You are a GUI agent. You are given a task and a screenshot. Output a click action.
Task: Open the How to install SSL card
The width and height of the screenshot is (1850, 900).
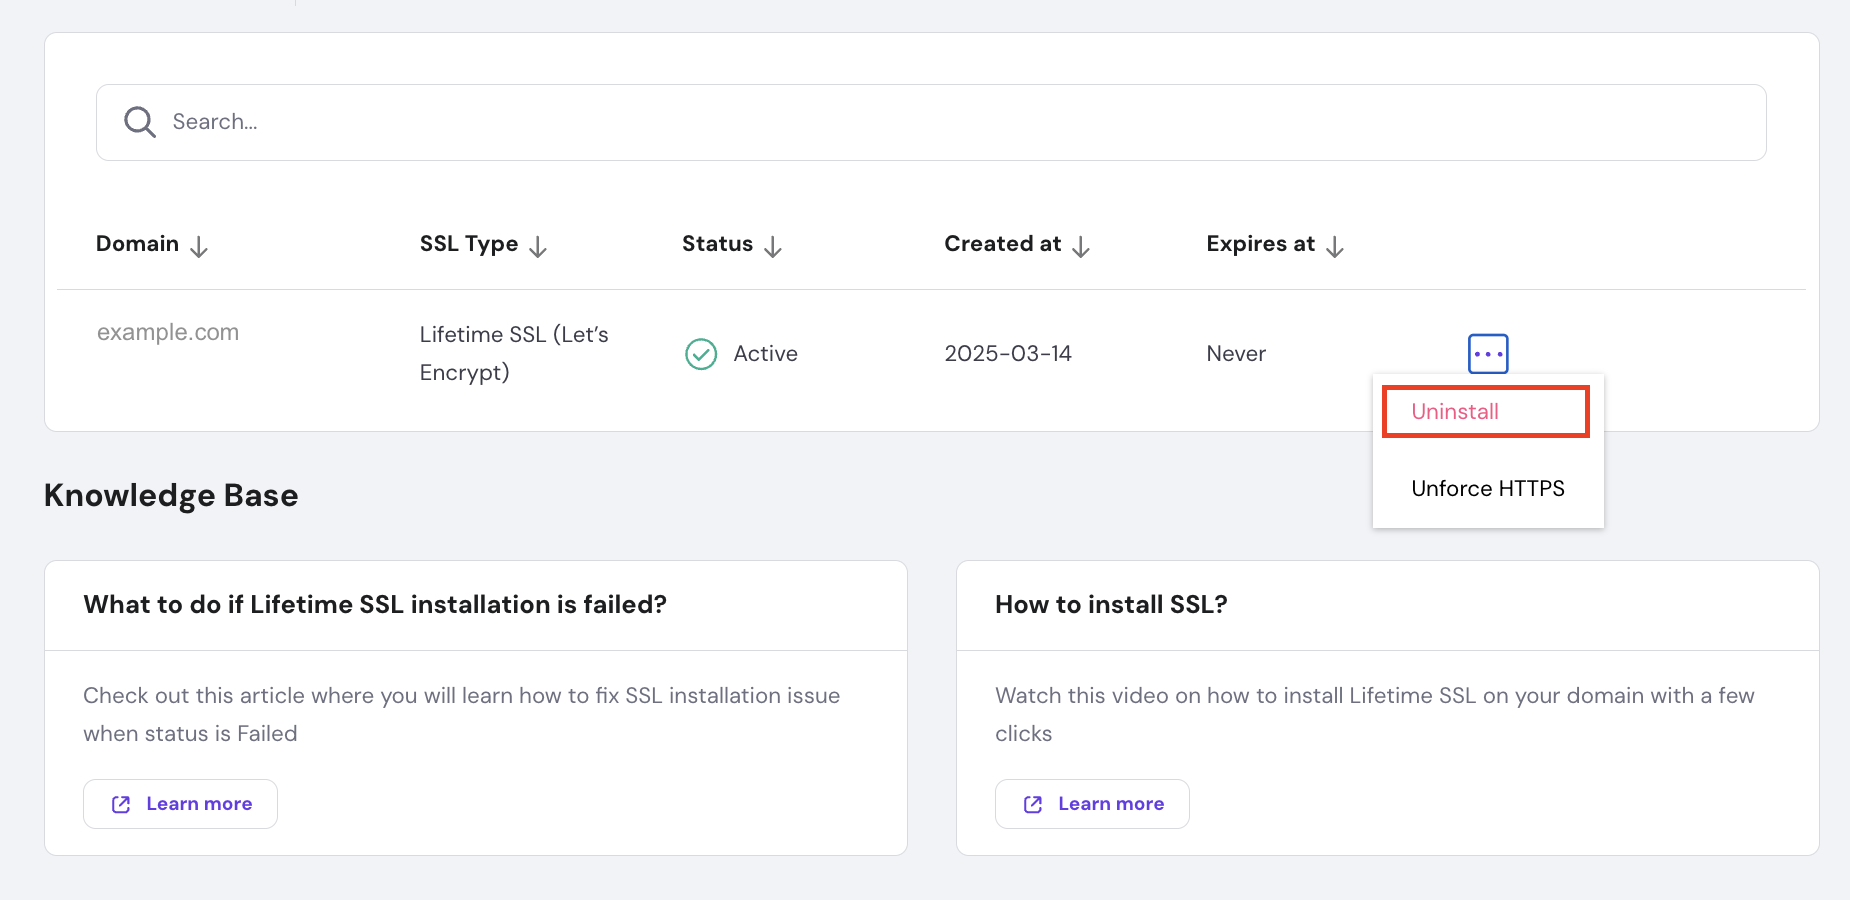coord(1111,604)
